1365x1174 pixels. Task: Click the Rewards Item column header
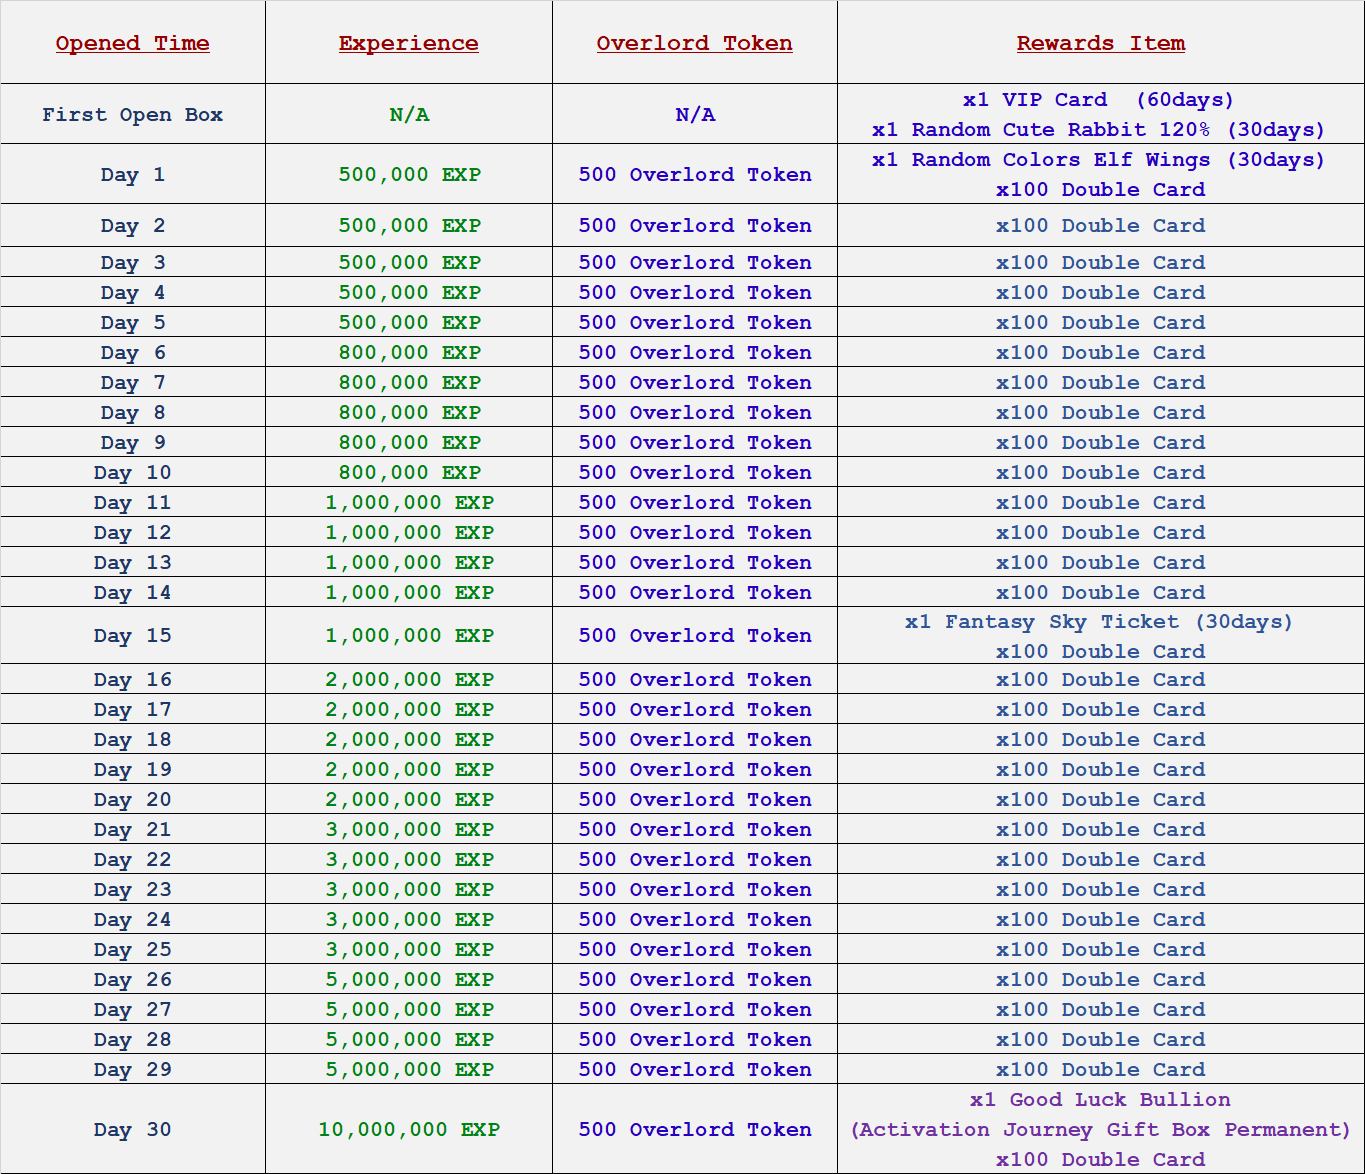(x=1100, y=43)
